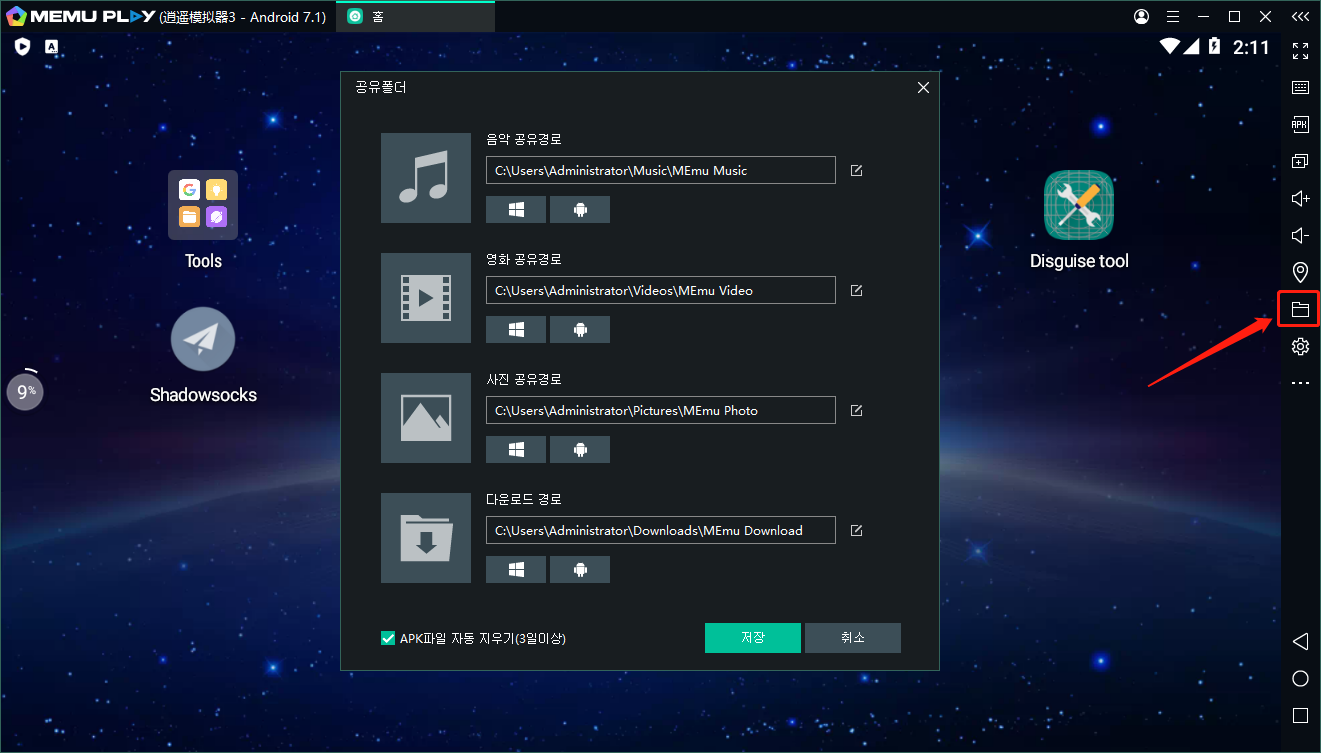Screen dimensions: 1321x753
Task: Uncheck the APK 파일 자동 지우기 checkbox
Action: point(387,638)
